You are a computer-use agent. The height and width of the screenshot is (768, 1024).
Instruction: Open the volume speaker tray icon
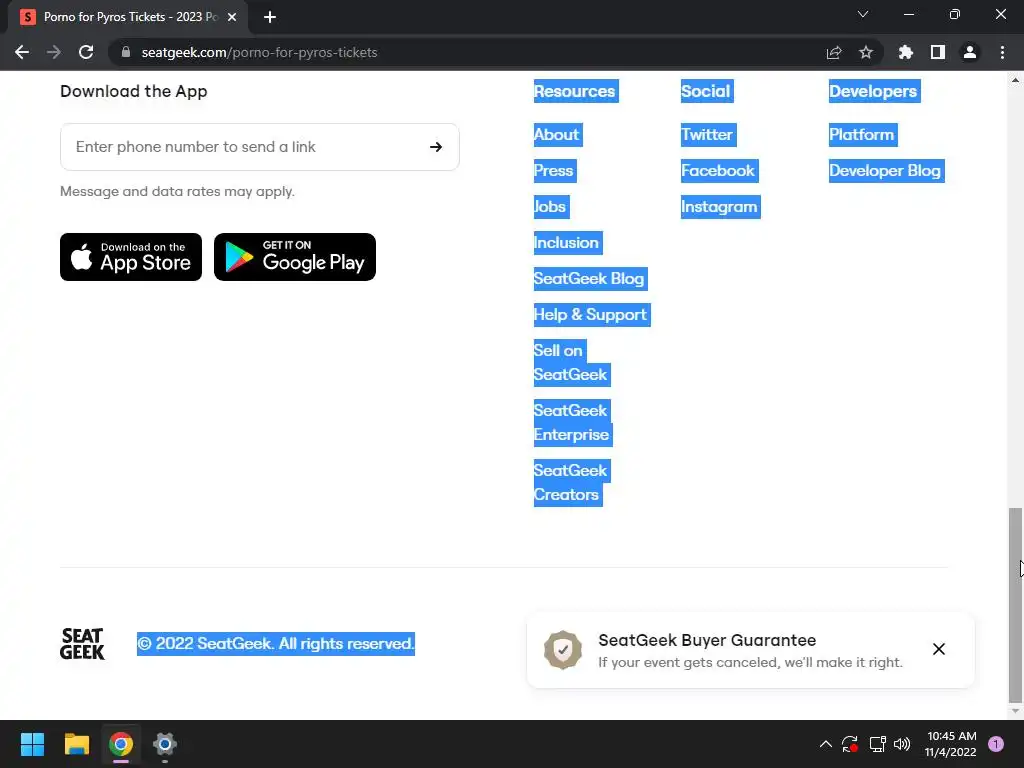point(902,744)
